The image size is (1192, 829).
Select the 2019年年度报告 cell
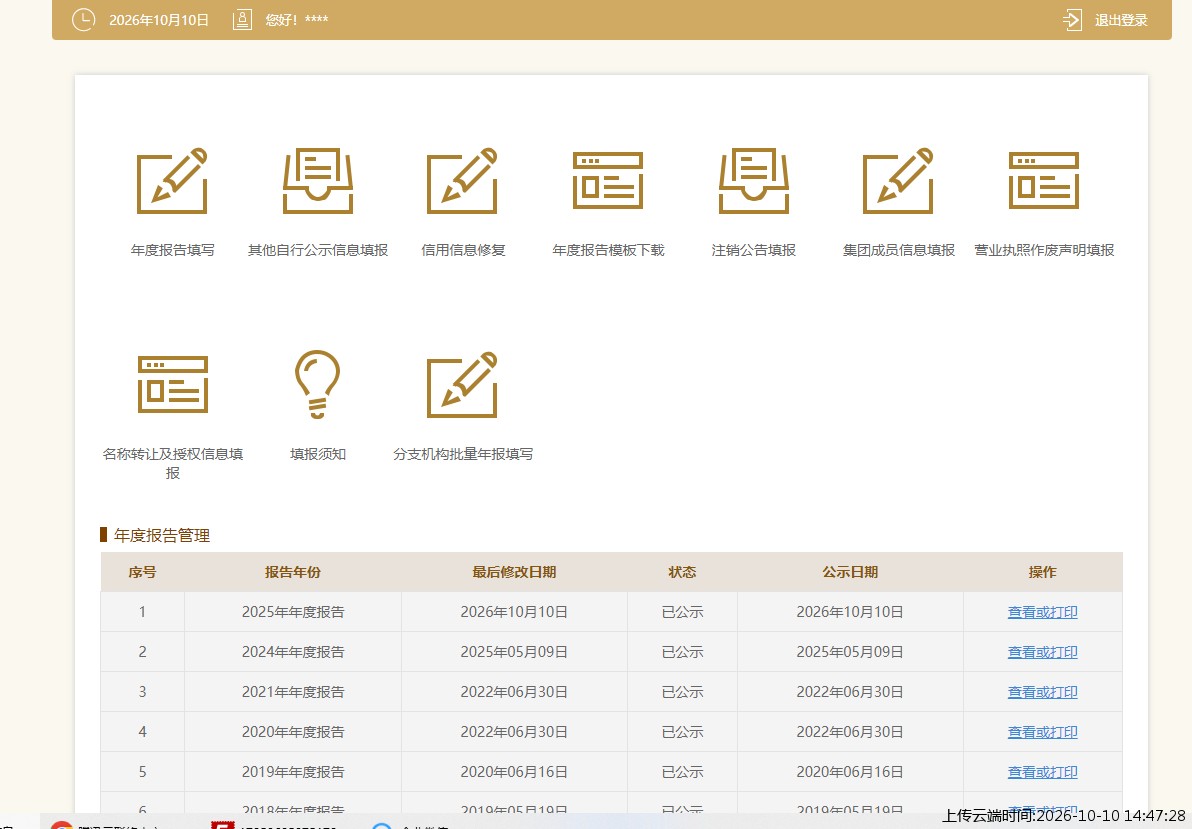293,772
